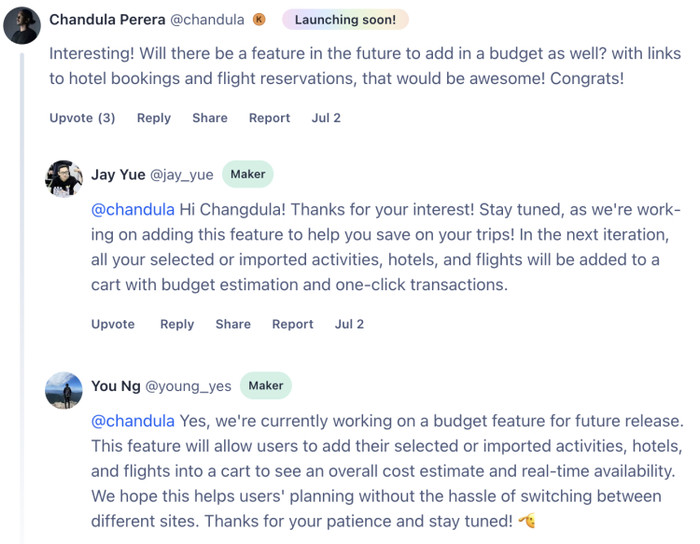The height and width of the screenshot is (544, 700).
Task: Report Jay Yue's reply
Action: point(293,324)
